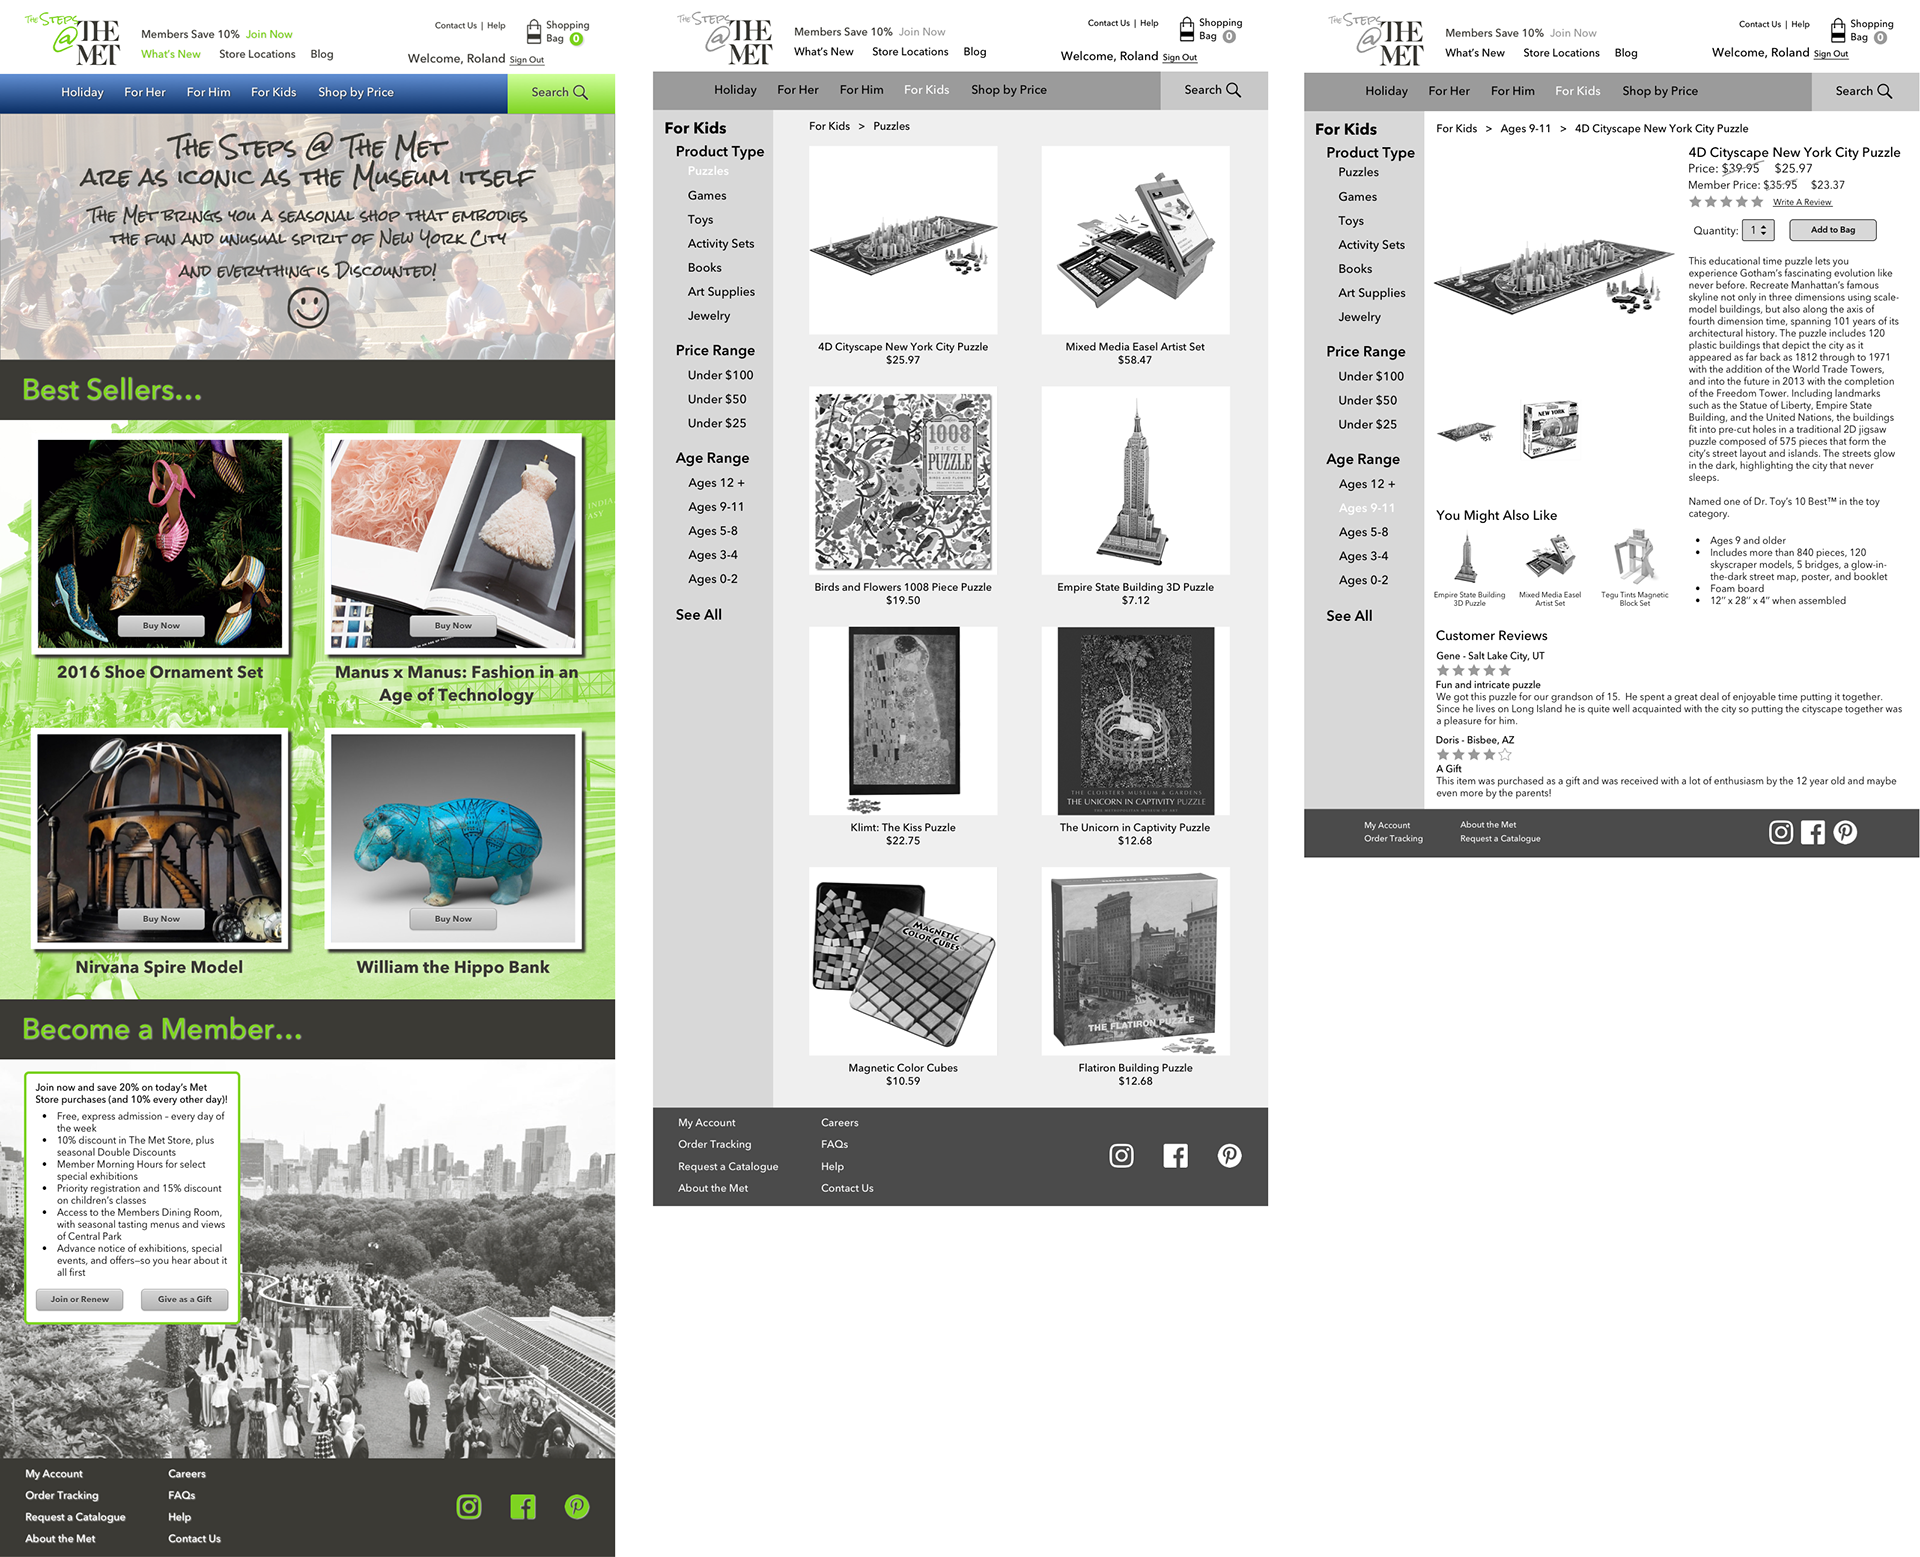
Task: Open Pinterest icon in green home page footer
Action: (577, 1506)
